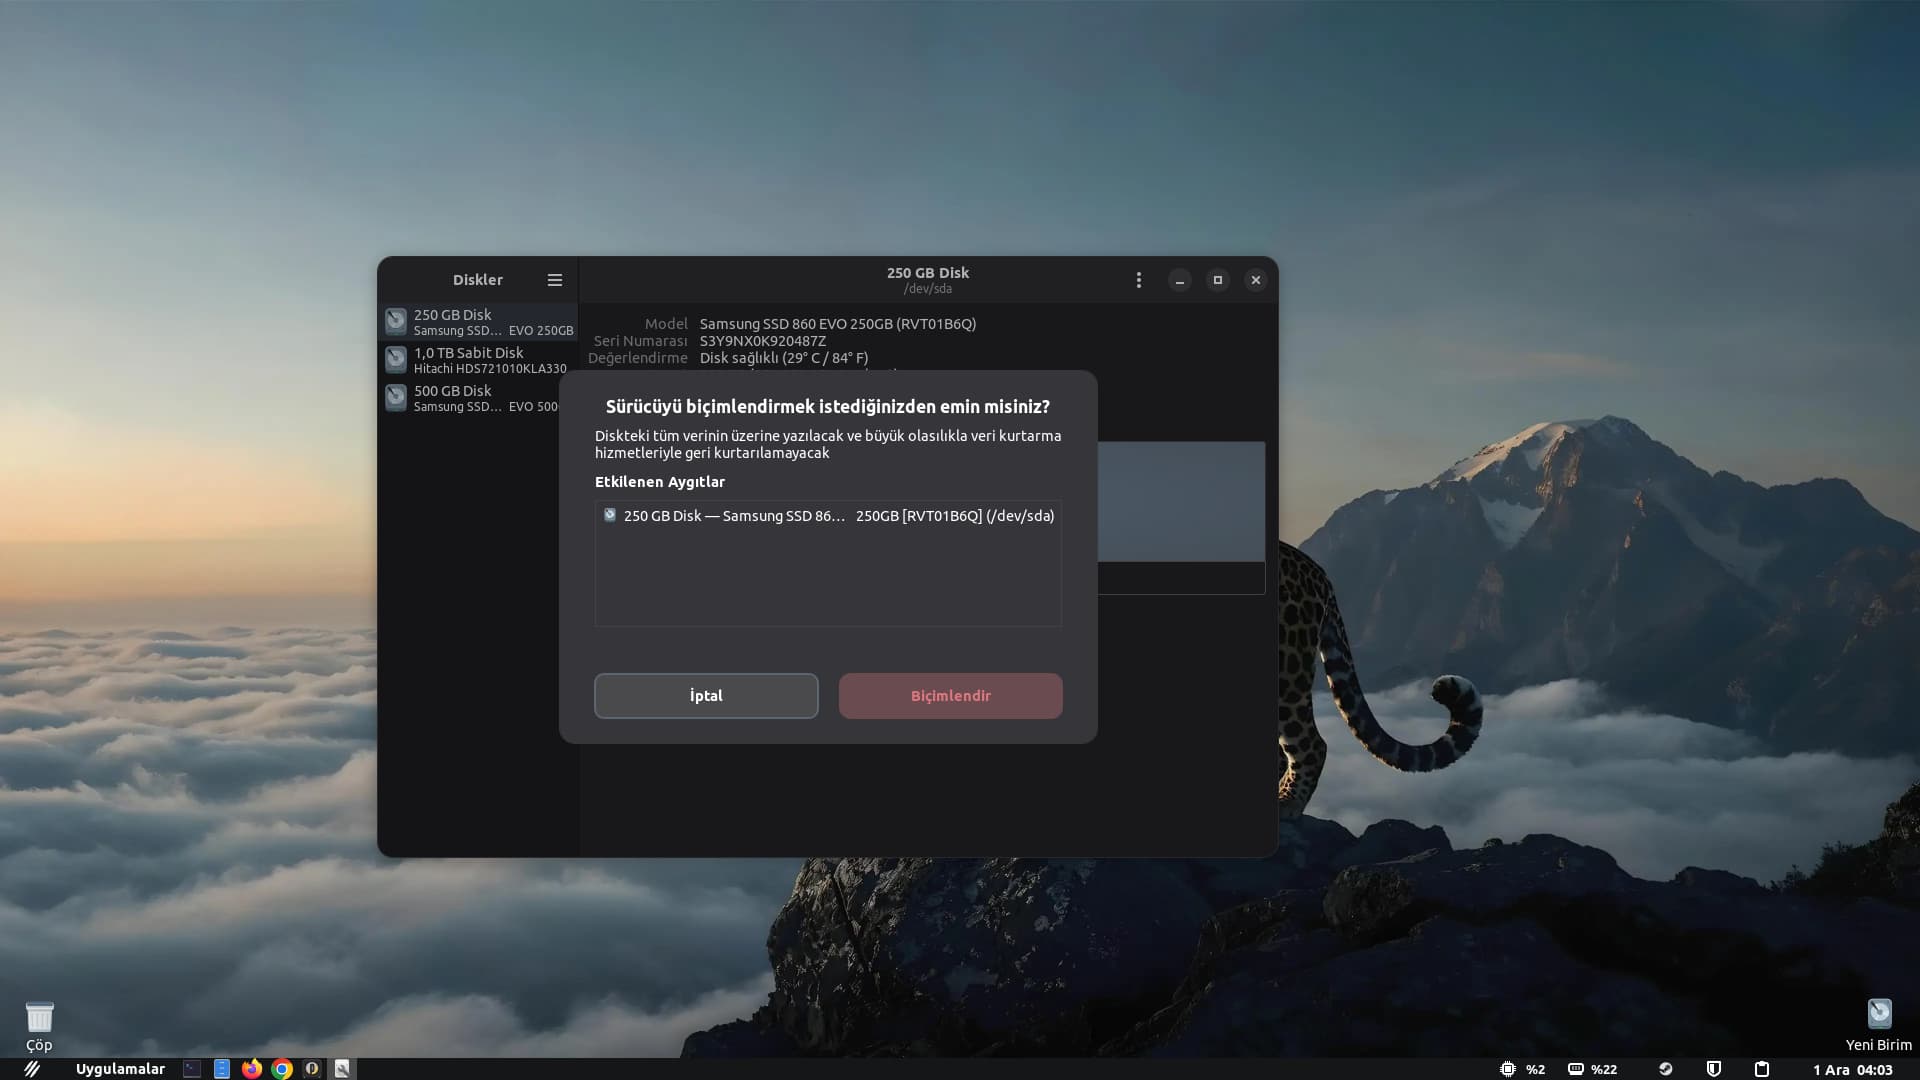1920x1080 pixels.
Task: Launch Firefox from the taskbar
Action: pos(252,1069)
